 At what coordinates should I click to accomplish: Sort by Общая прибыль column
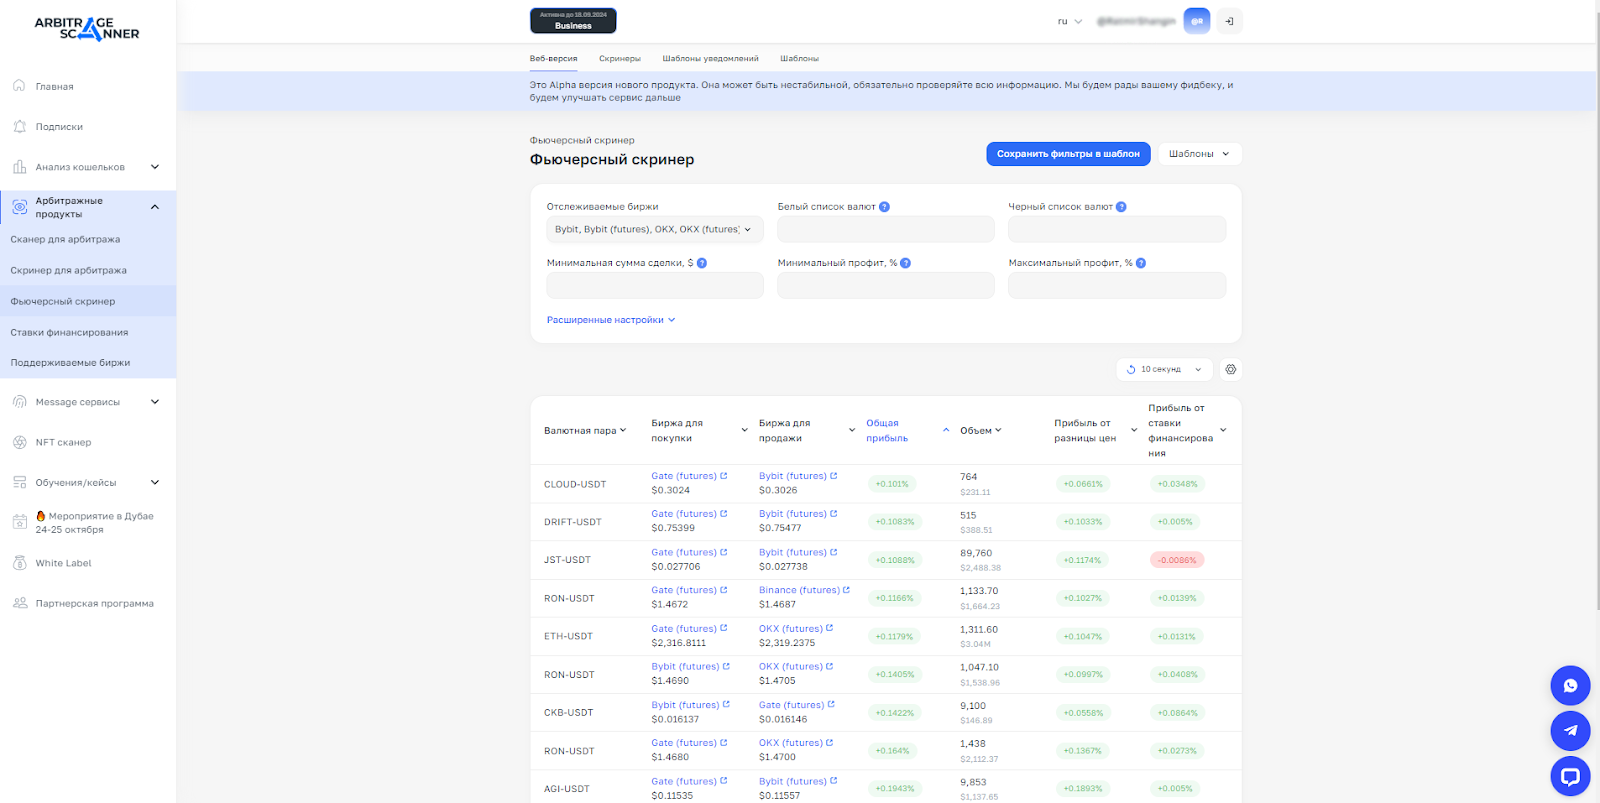[x=907, y=431]
